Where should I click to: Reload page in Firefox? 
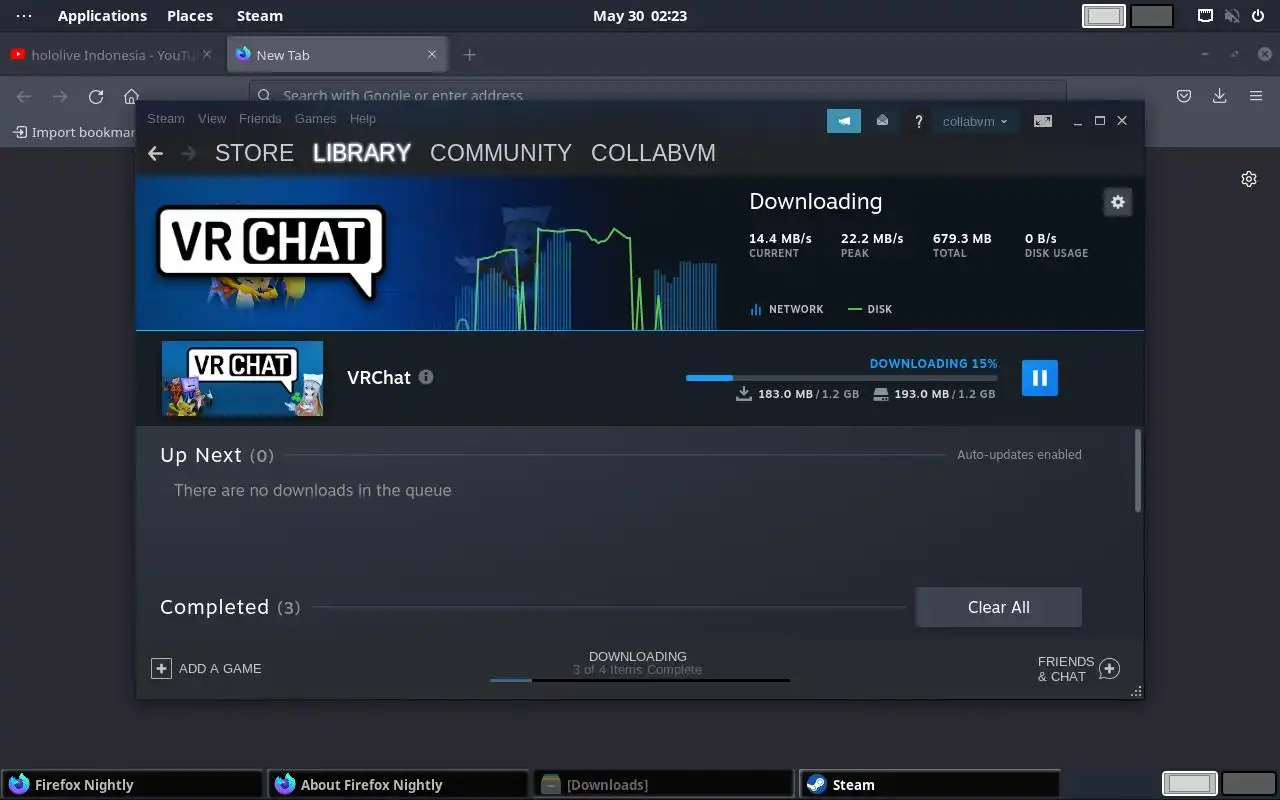tap(96, 96)
